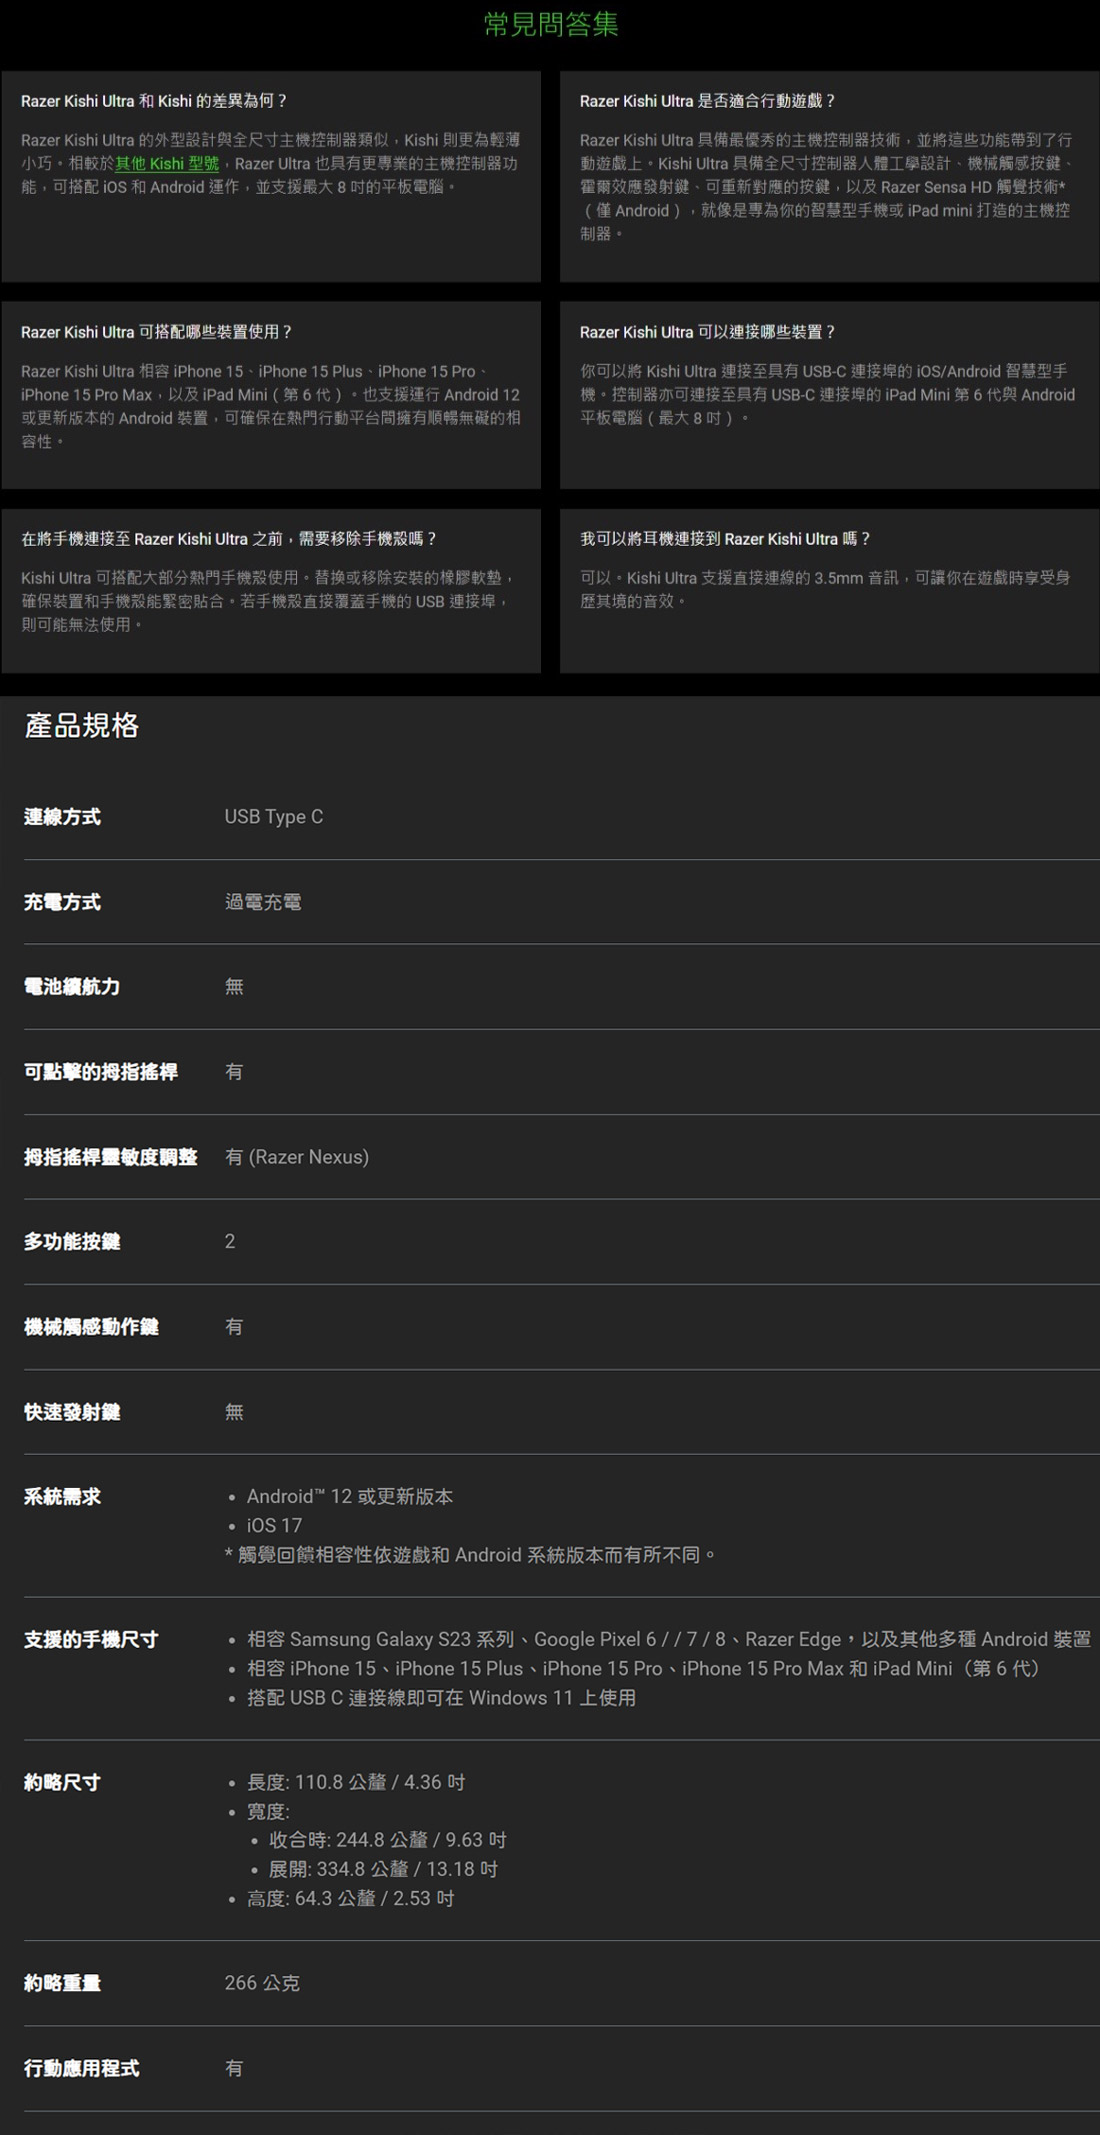
Task: Click the 常見問答集 heading
Action: point(551,24)
